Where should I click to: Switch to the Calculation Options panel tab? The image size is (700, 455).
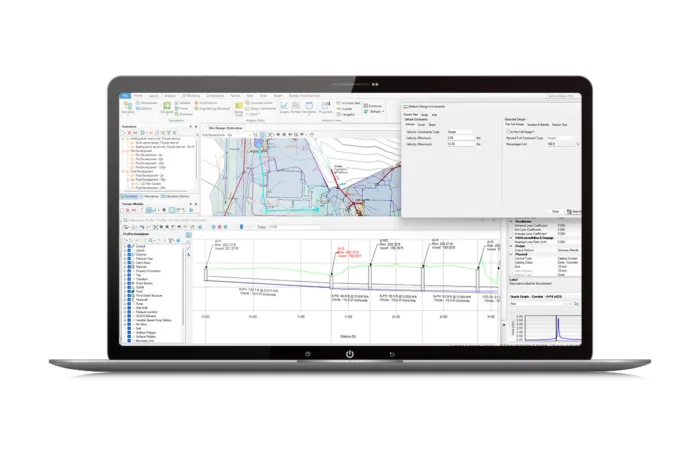click(174, 196)
